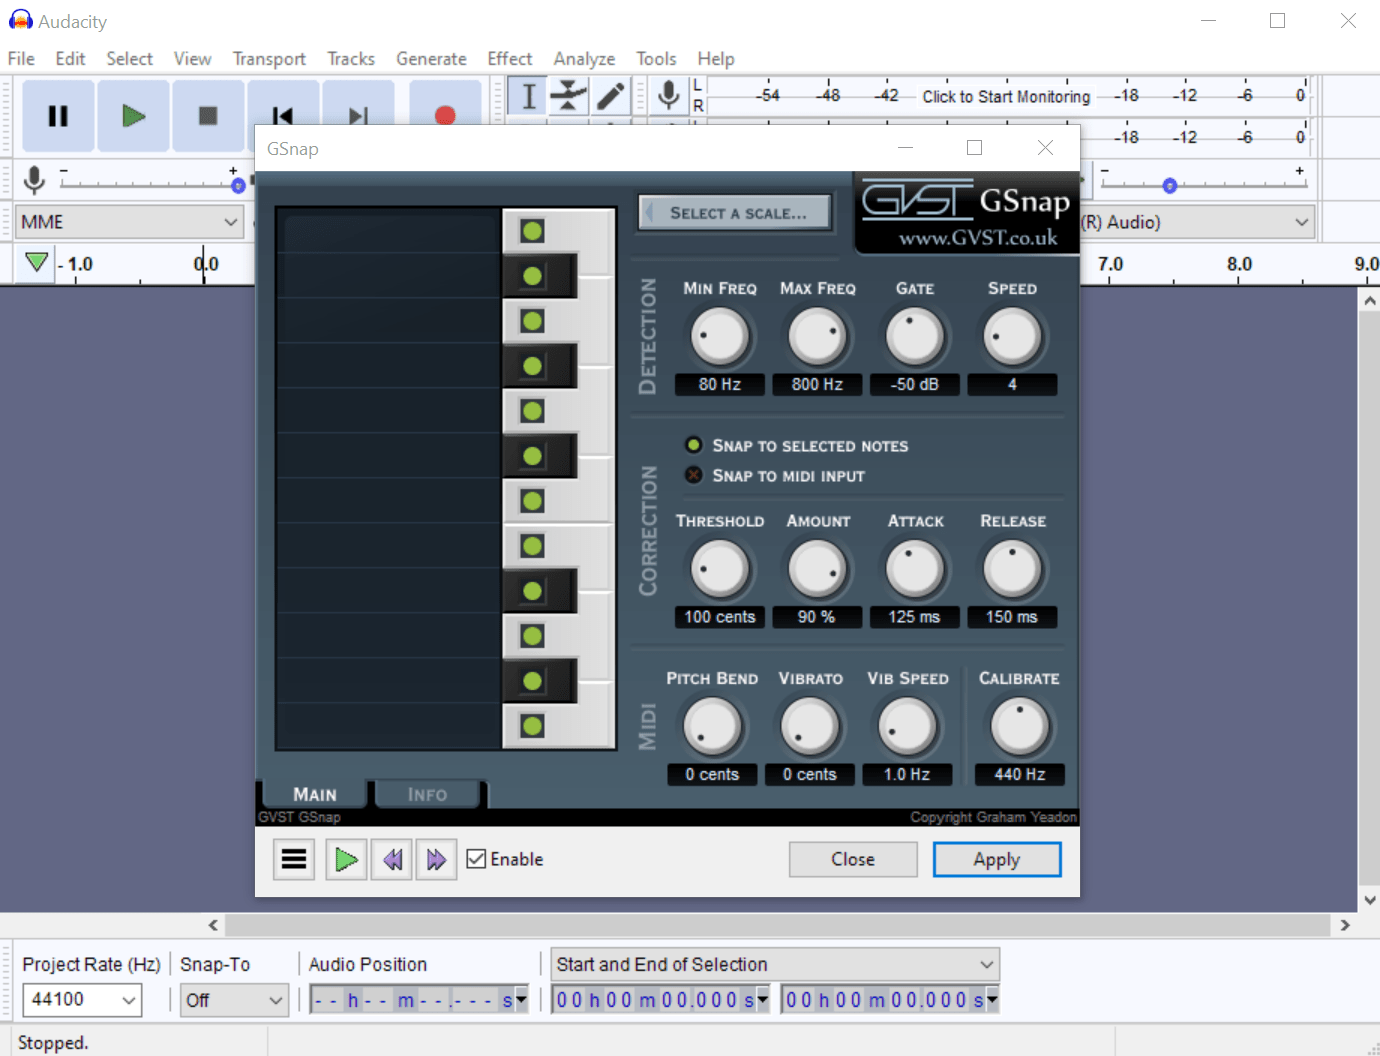1380x1056 pixels.
Task: Open the GSnap effect menu (hamburger) button
Action: pos(294,859)
